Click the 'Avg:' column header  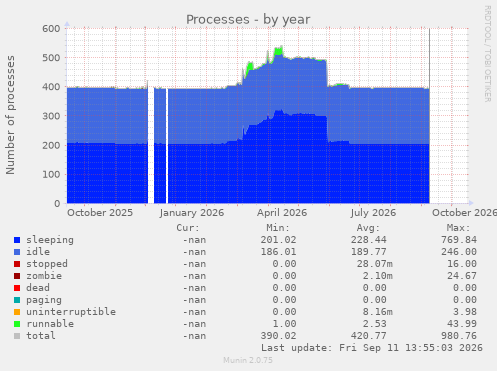(368, 228)
